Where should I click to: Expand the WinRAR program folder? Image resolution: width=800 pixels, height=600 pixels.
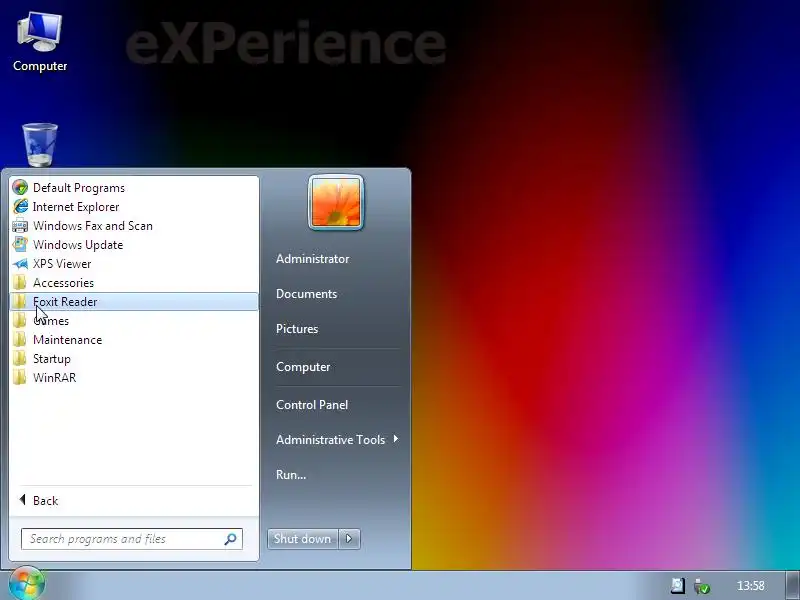(x=134, y=378)
